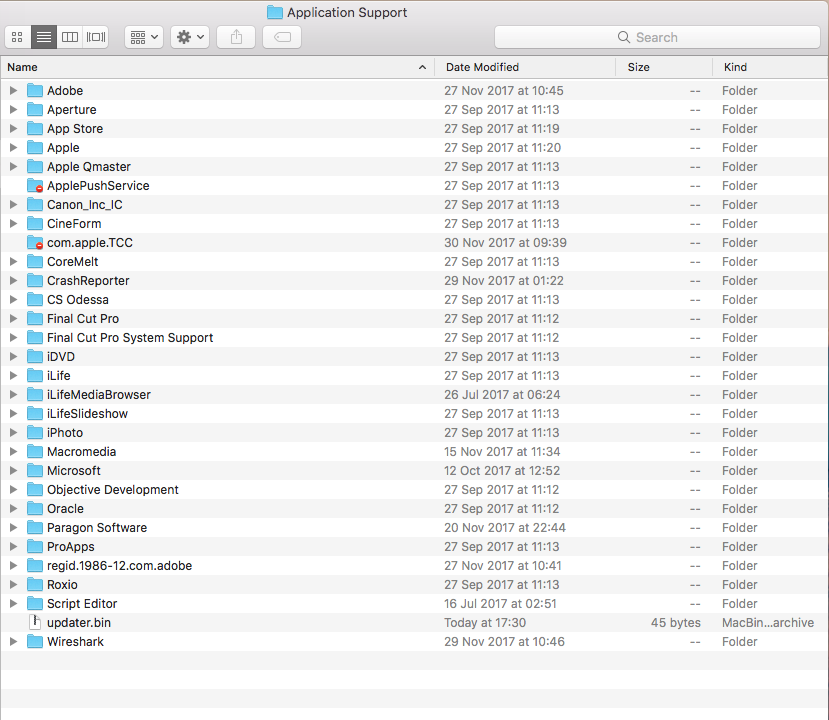
Task: Click the iLife folder icon
Action: (35, 376)
